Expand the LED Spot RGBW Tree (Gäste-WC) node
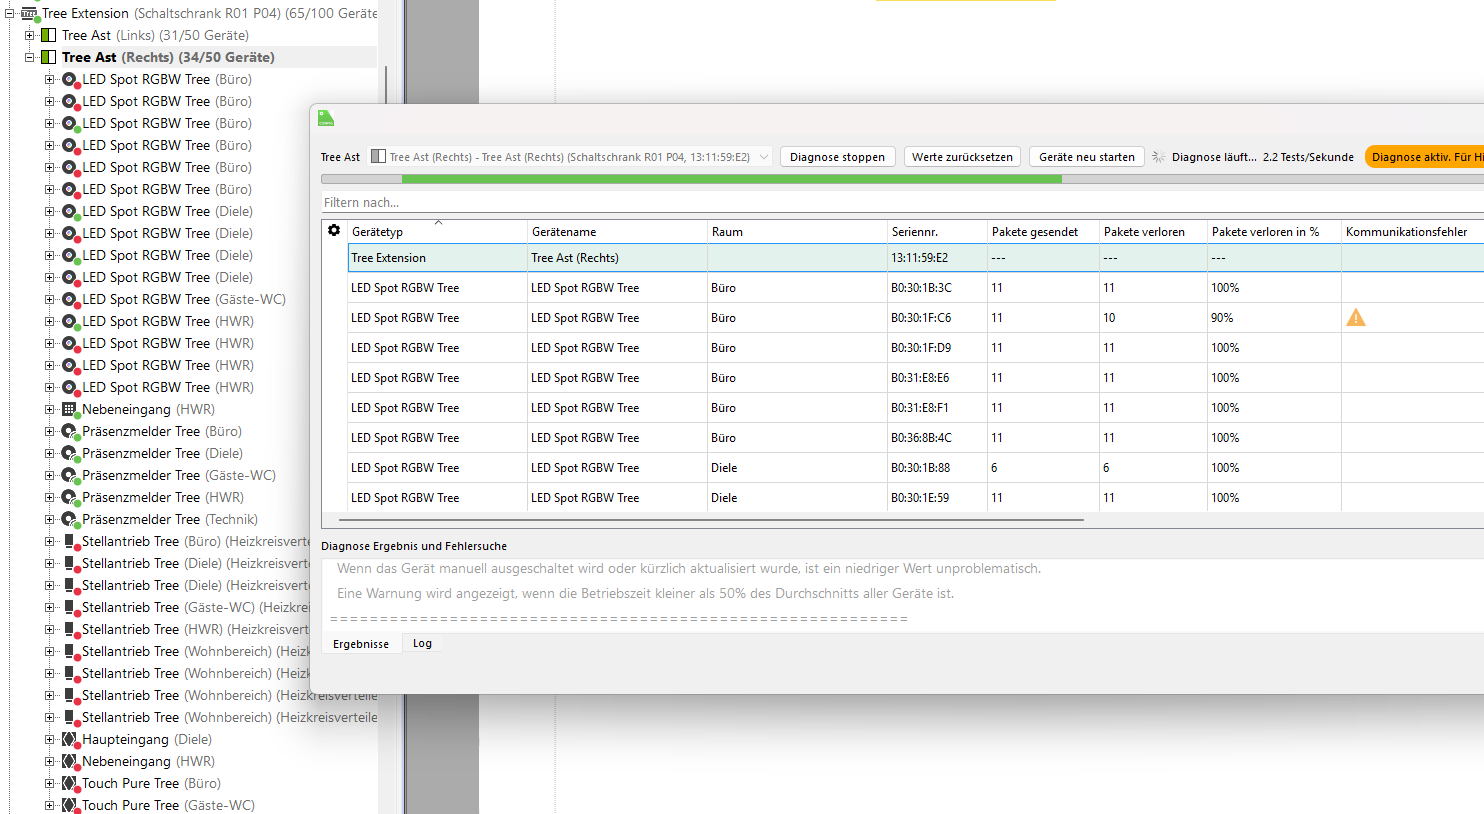 (49, 299)
